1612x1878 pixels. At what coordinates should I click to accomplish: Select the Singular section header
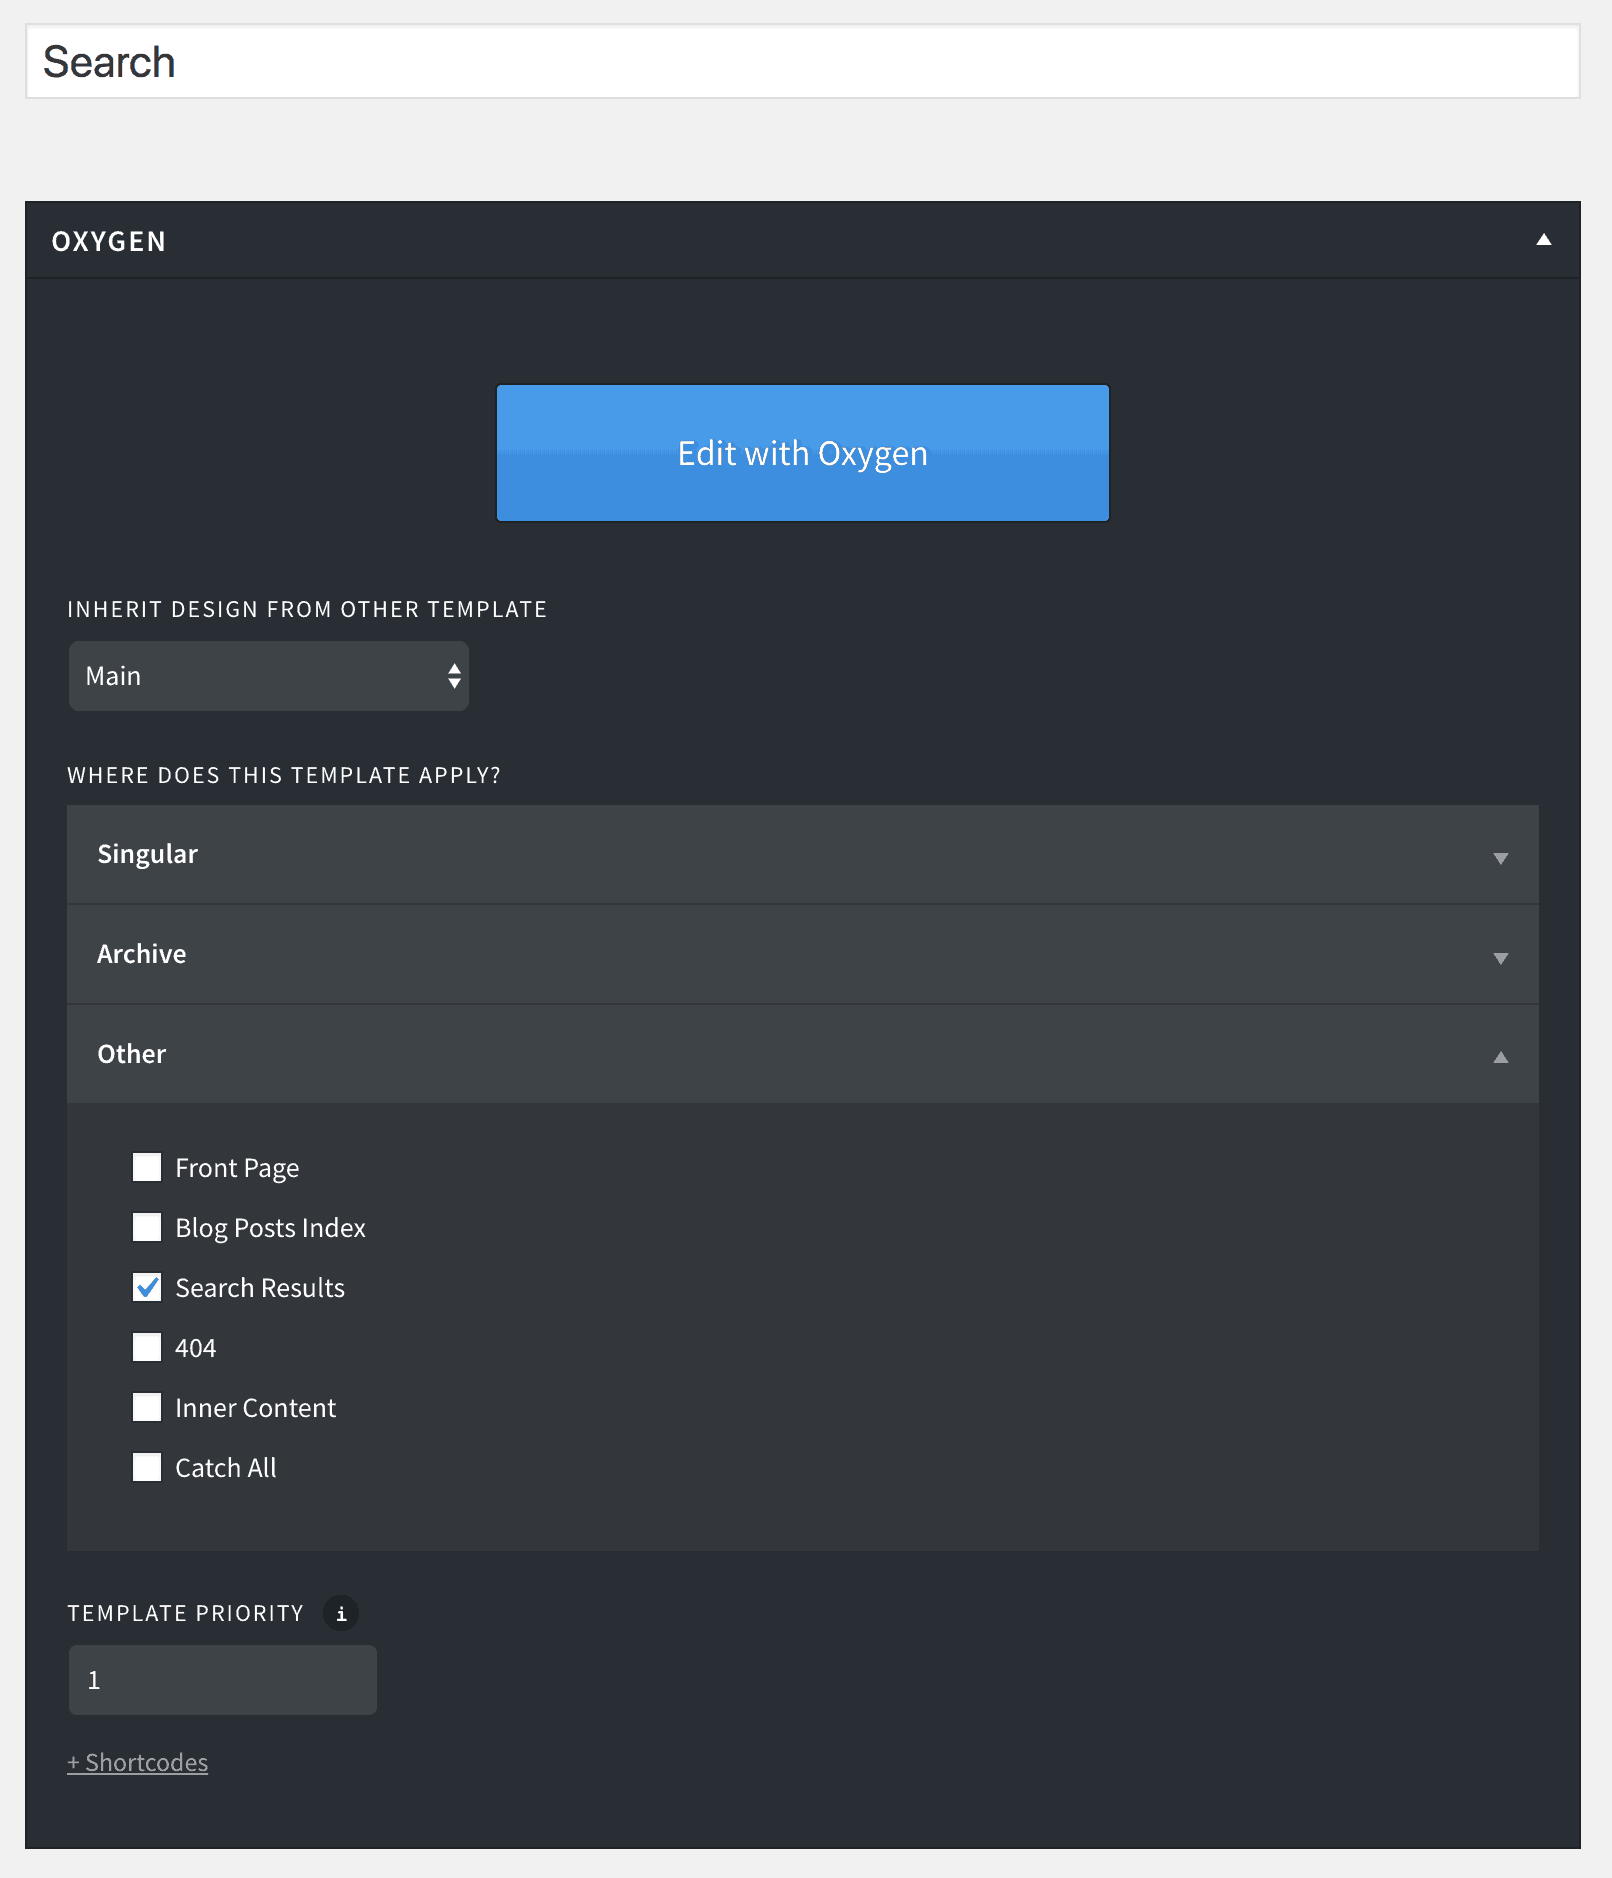point(802,854)
